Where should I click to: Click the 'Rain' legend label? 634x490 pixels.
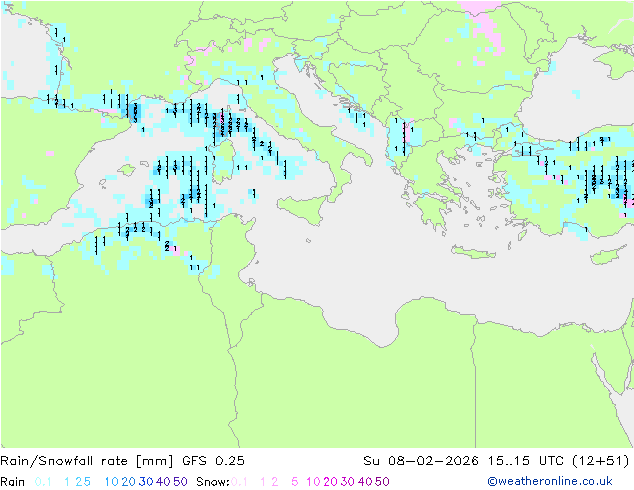[x=13, y=482]
